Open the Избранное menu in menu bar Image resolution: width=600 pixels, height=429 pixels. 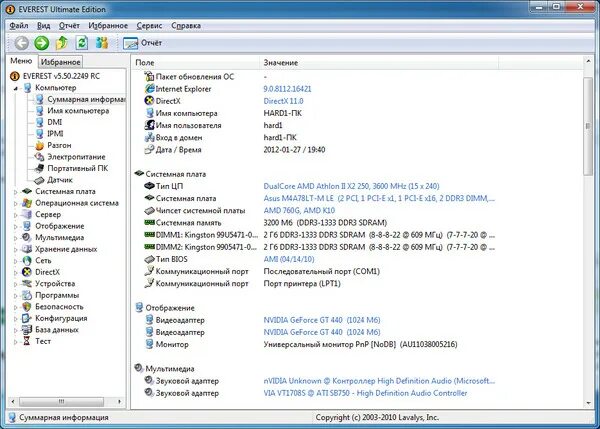pos(108,26)
